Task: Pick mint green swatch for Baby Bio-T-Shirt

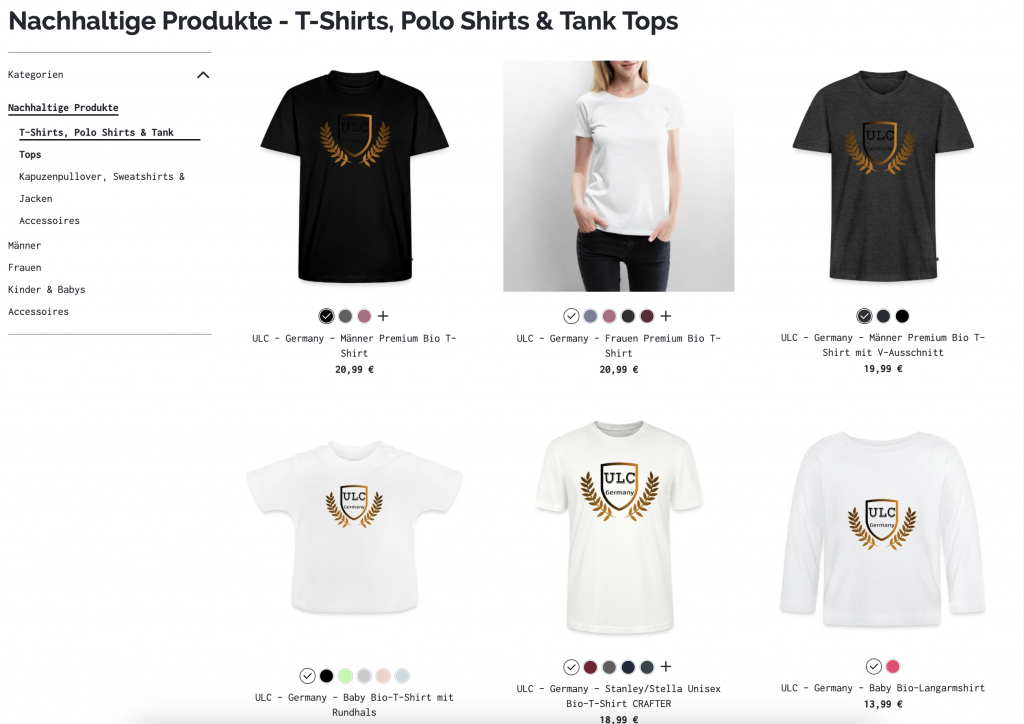Action: pos(345,676)
